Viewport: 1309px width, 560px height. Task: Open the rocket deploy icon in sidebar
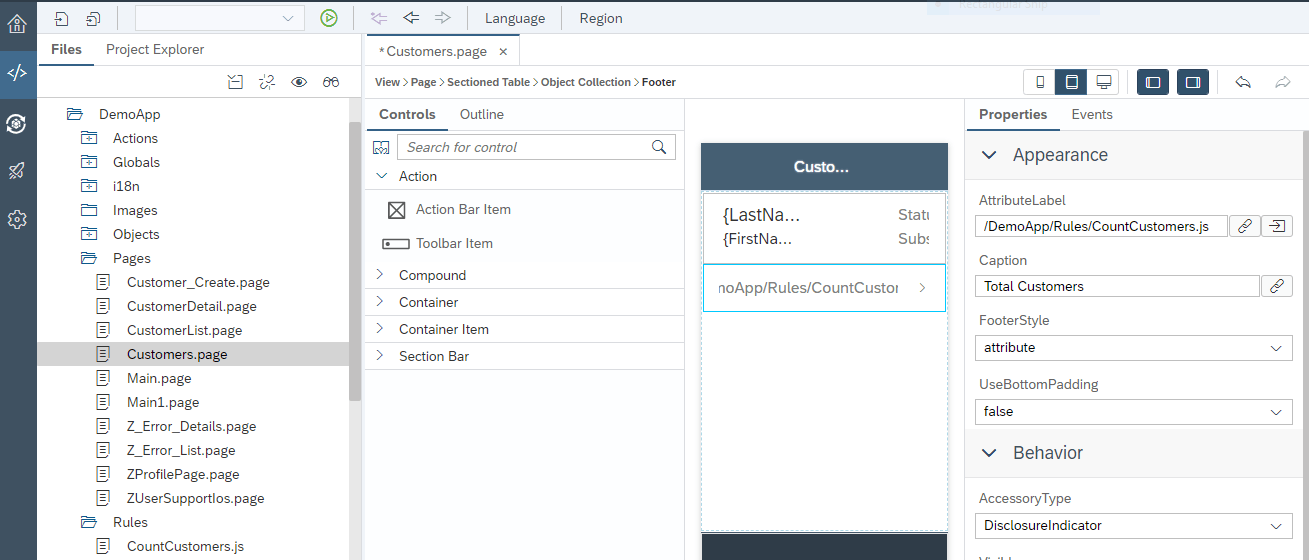(x=17, y=171)
